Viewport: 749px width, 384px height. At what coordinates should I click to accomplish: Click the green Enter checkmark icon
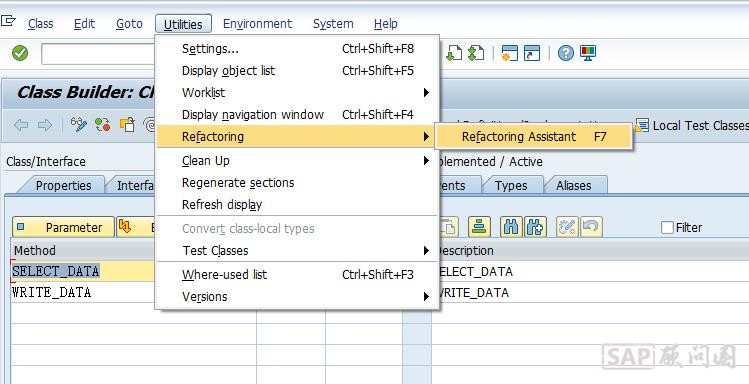tap(20, 53)
